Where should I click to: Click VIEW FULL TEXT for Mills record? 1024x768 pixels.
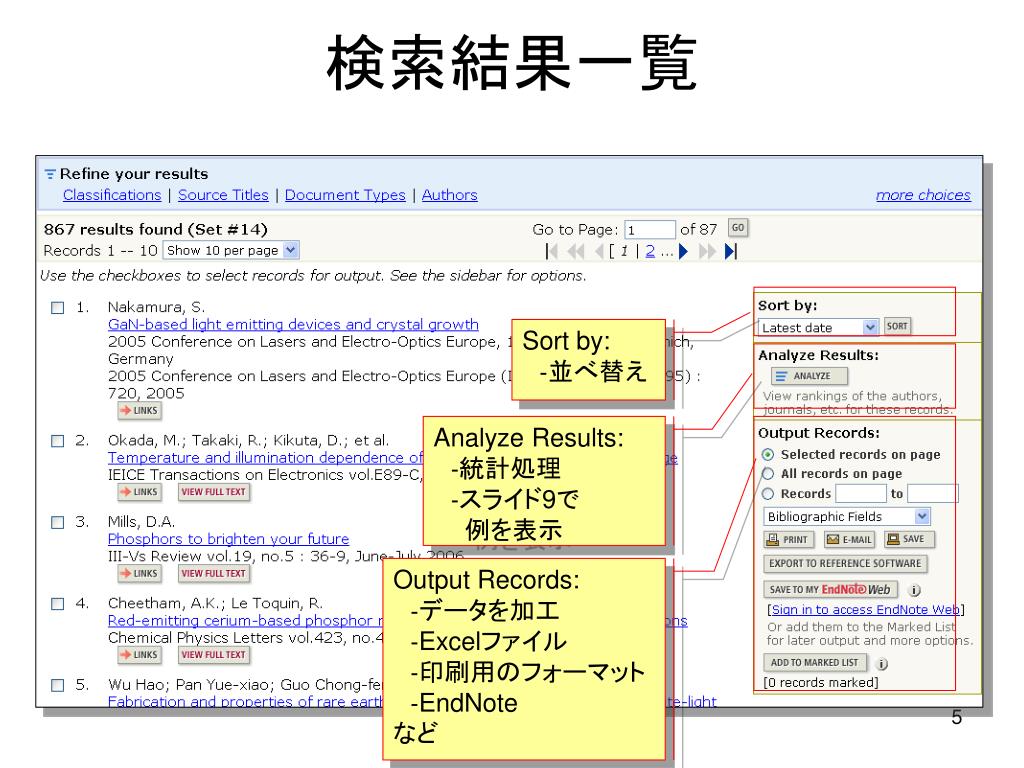coord(214,573)
